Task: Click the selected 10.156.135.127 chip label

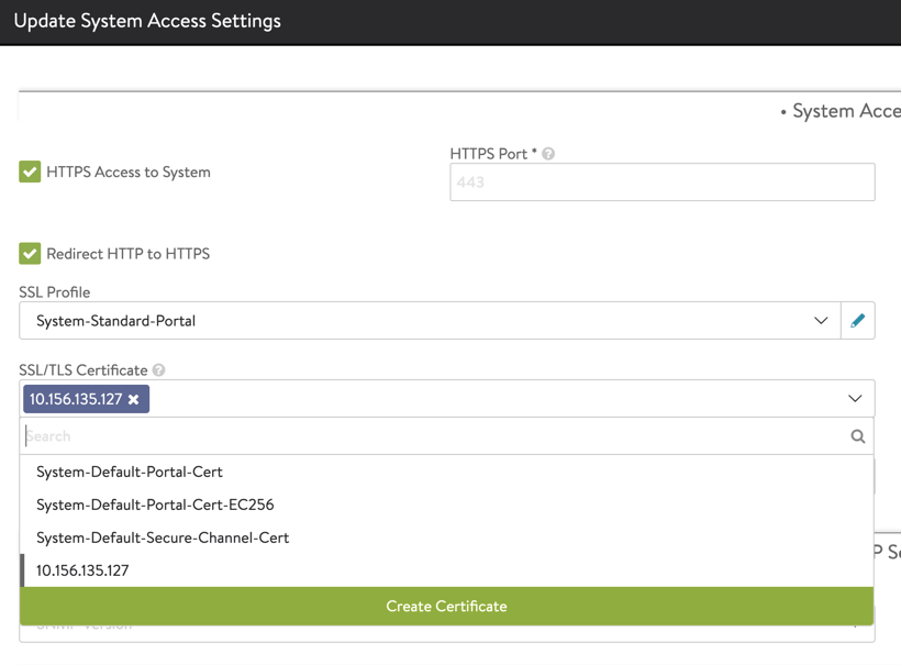Action: pos(76,399)
